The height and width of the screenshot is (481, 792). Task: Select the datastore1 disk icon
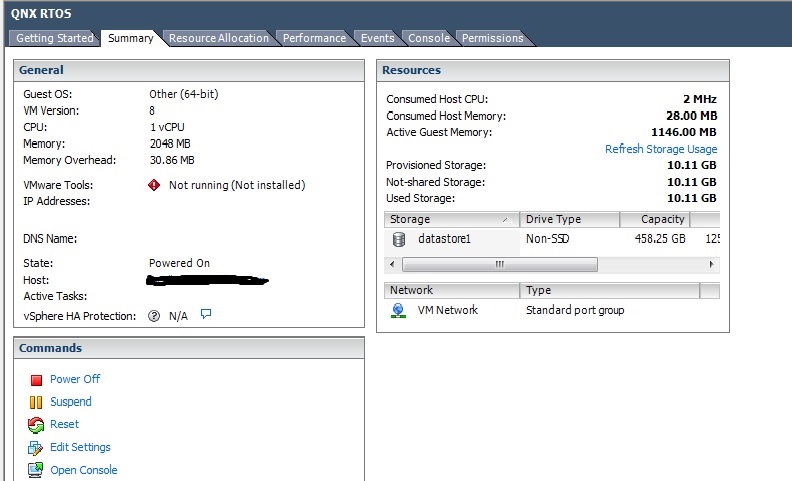(399, 240)
